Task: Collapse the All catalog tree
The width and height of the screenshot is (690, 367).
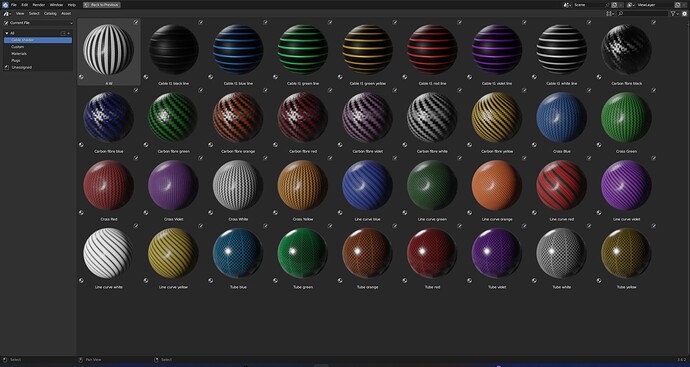Action: click(7, 33)
